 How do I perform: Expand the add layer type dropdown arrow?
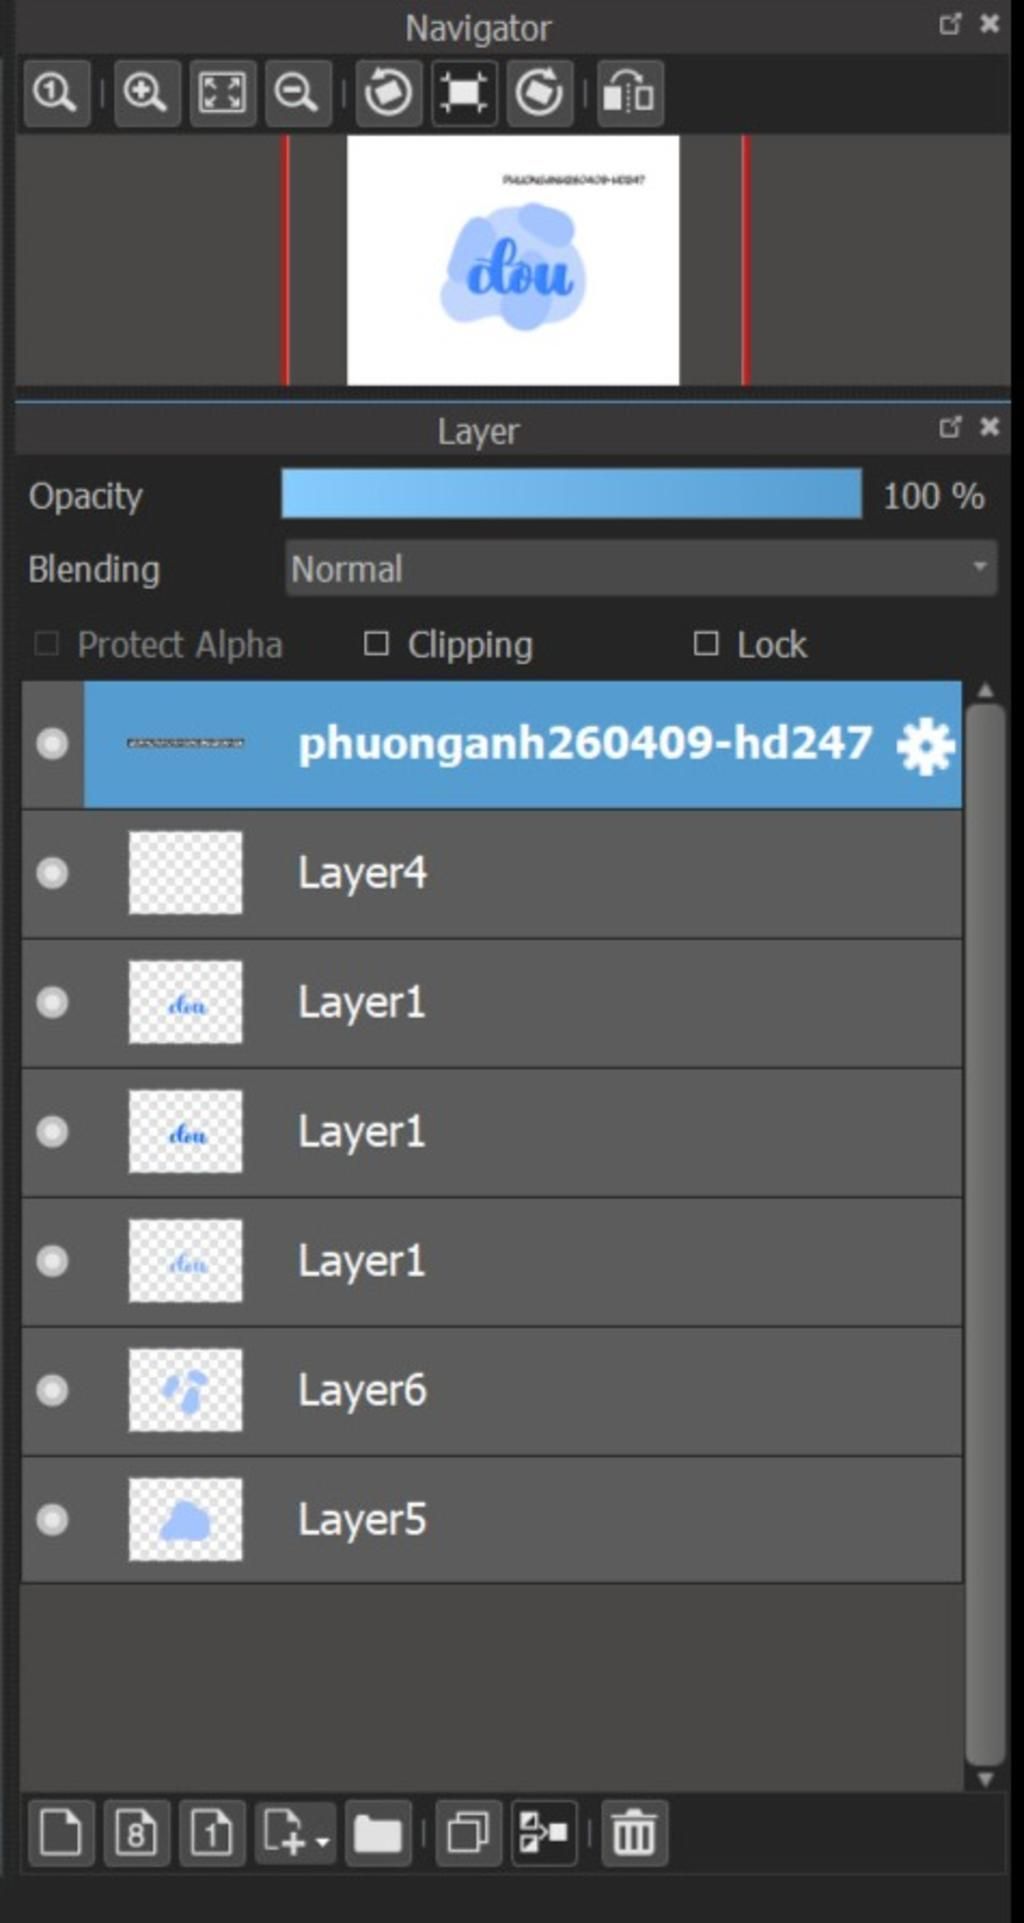(x=321, y=1842)
